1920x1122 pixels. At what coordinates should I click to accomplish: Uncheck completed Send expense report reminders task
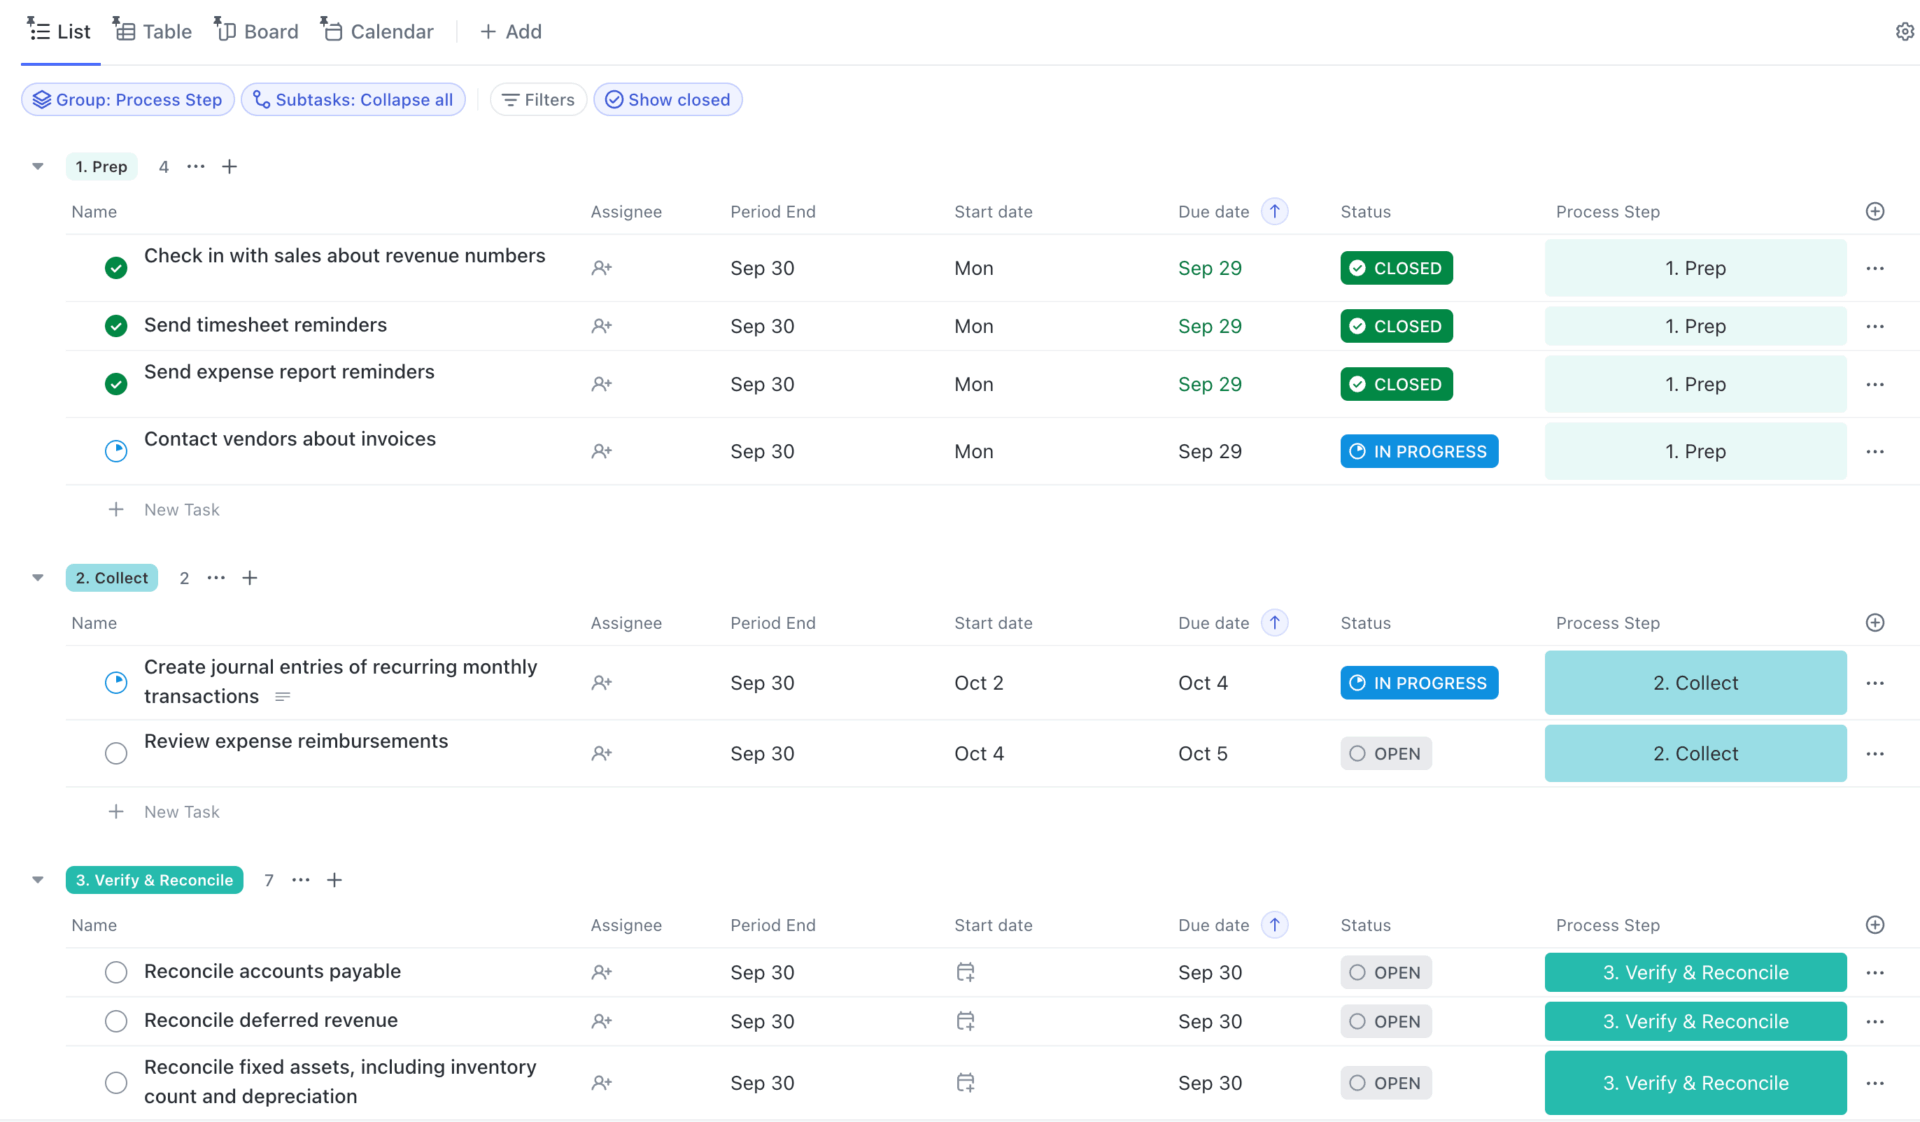116,384
